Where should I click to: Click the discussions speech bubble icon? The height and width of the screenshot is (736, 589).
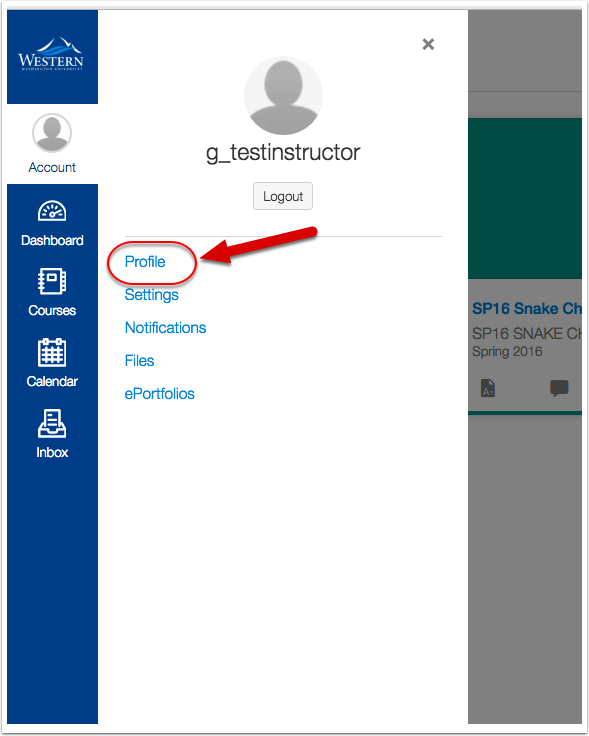pyautogui.click(x=559, y=388)
